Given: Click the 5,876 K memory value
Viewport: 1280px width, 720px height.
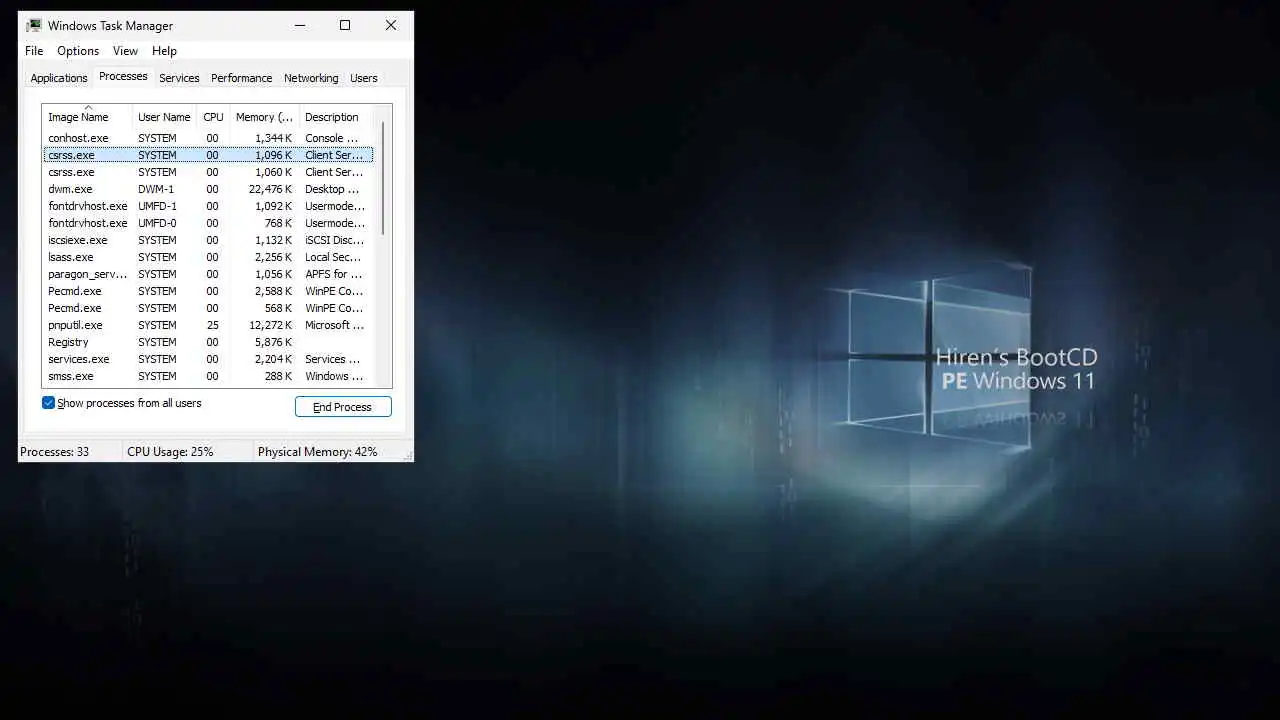Looking at the screenshot, I should (273, 342).
